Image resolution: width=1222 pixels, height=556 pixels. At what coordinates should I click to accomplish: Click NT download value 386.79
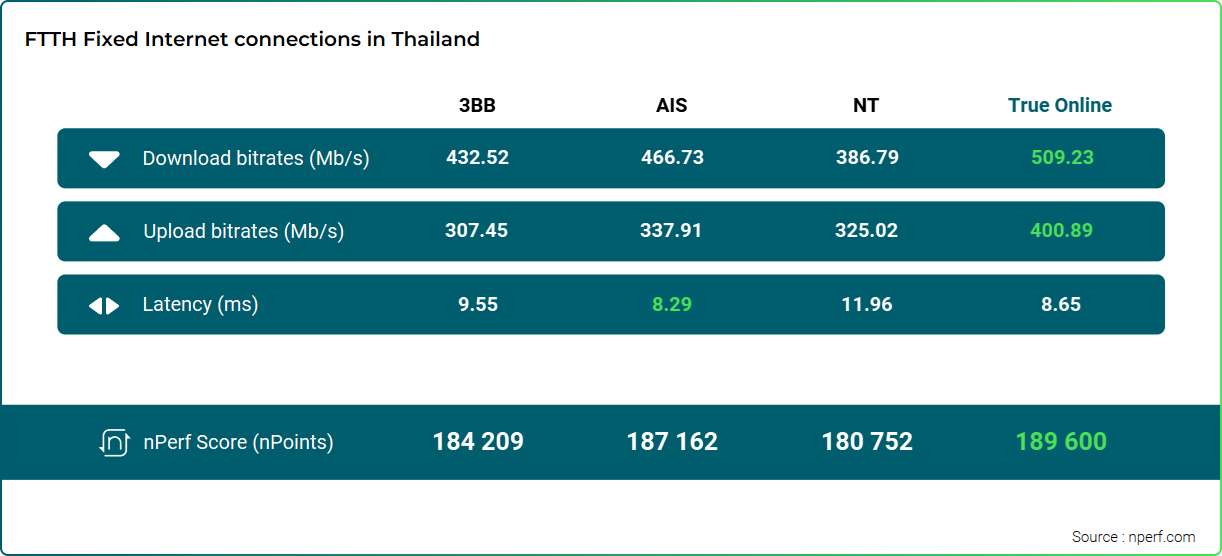867,158
